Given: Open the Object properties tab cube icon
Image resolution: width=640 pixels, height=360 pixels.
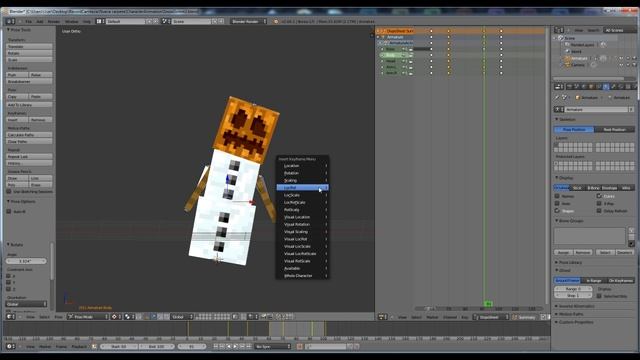Looking at the screenshot, I should [591, 87].
